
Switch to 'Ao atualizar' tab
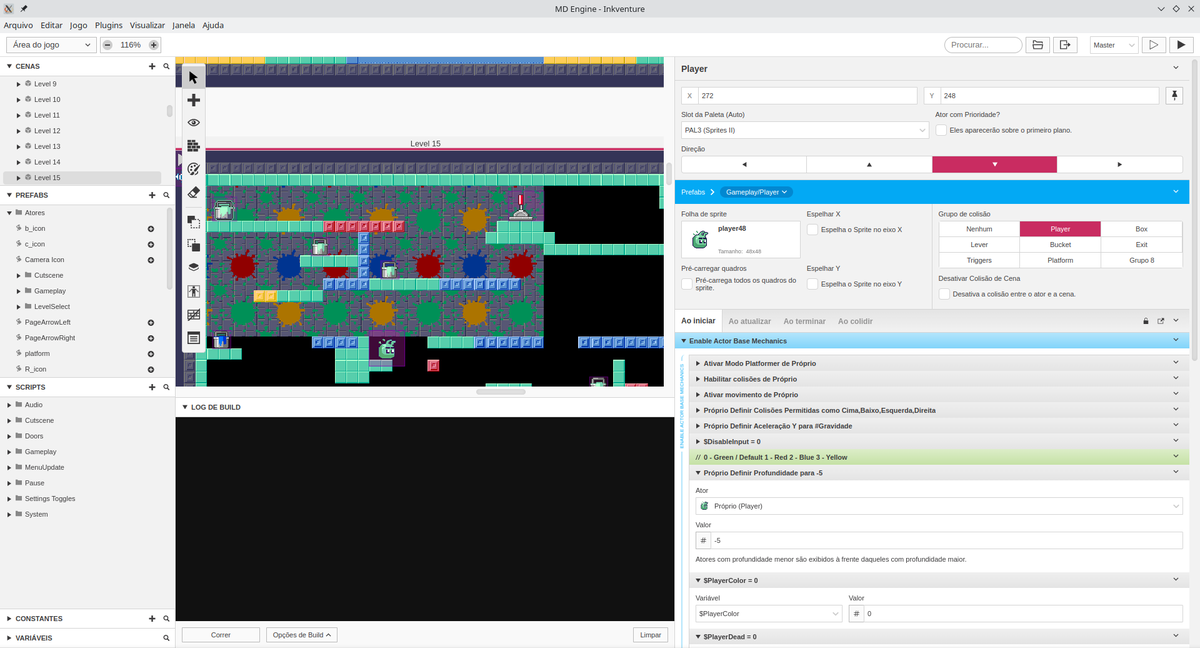749,321
